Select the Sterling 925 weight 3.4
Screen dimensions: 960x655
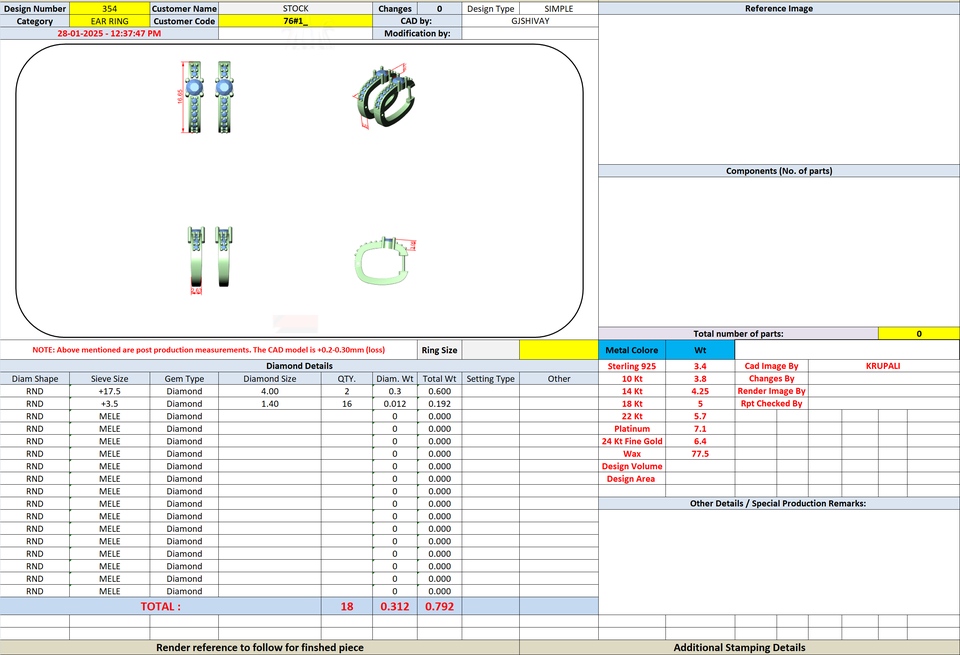[700, 366]
